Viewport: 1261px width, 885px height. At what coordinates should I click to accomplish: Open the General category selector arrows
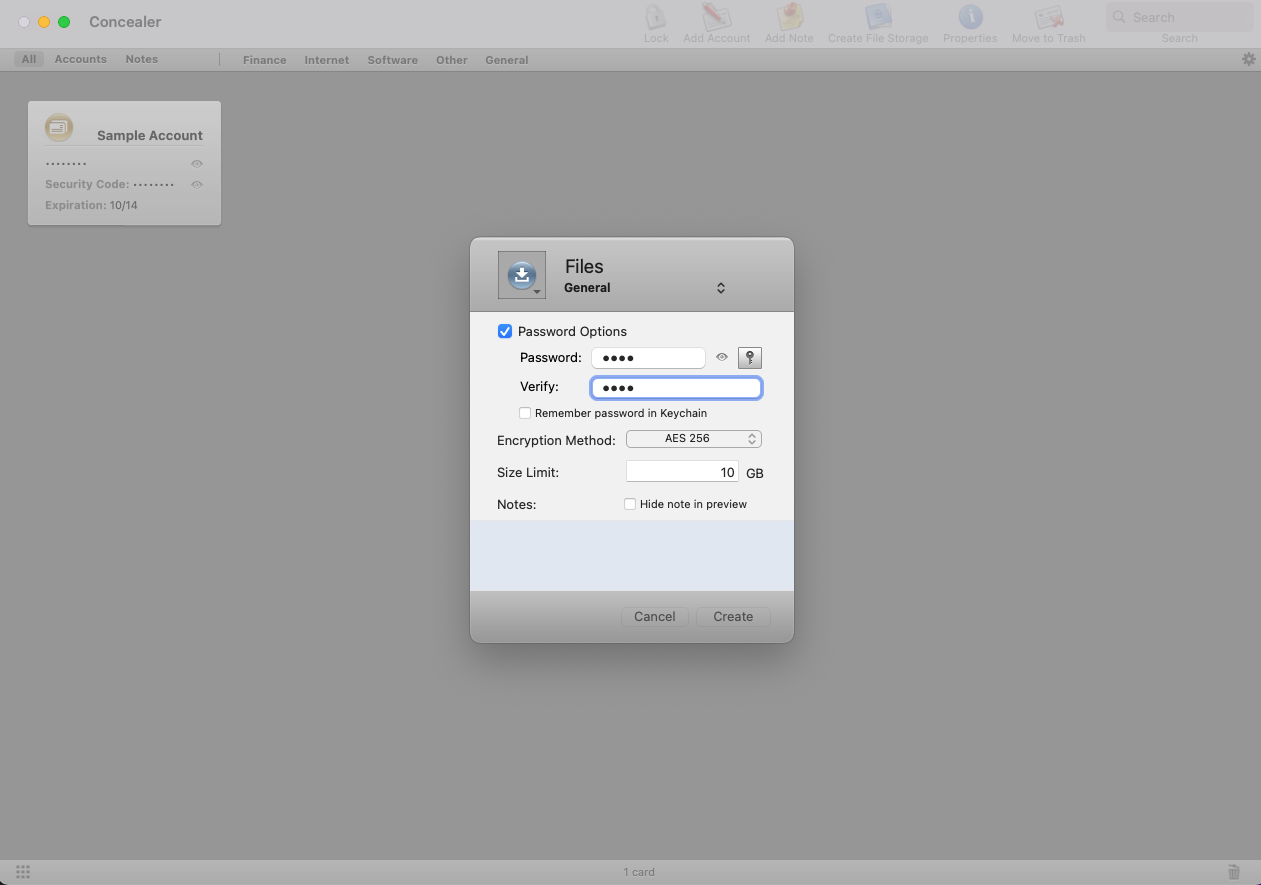click(x=721, y=288)
